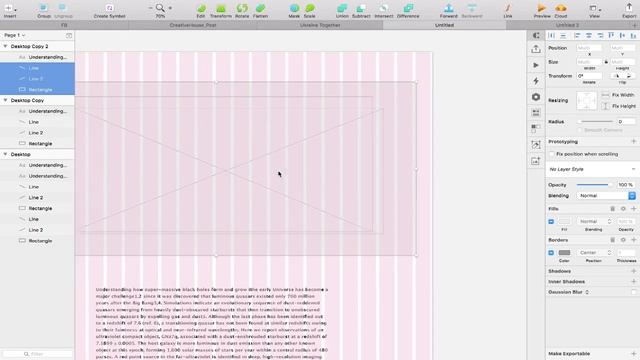Toggle the Fix Height option
Viewport: 640px width, 360px height.
click(x=618, y=106)
